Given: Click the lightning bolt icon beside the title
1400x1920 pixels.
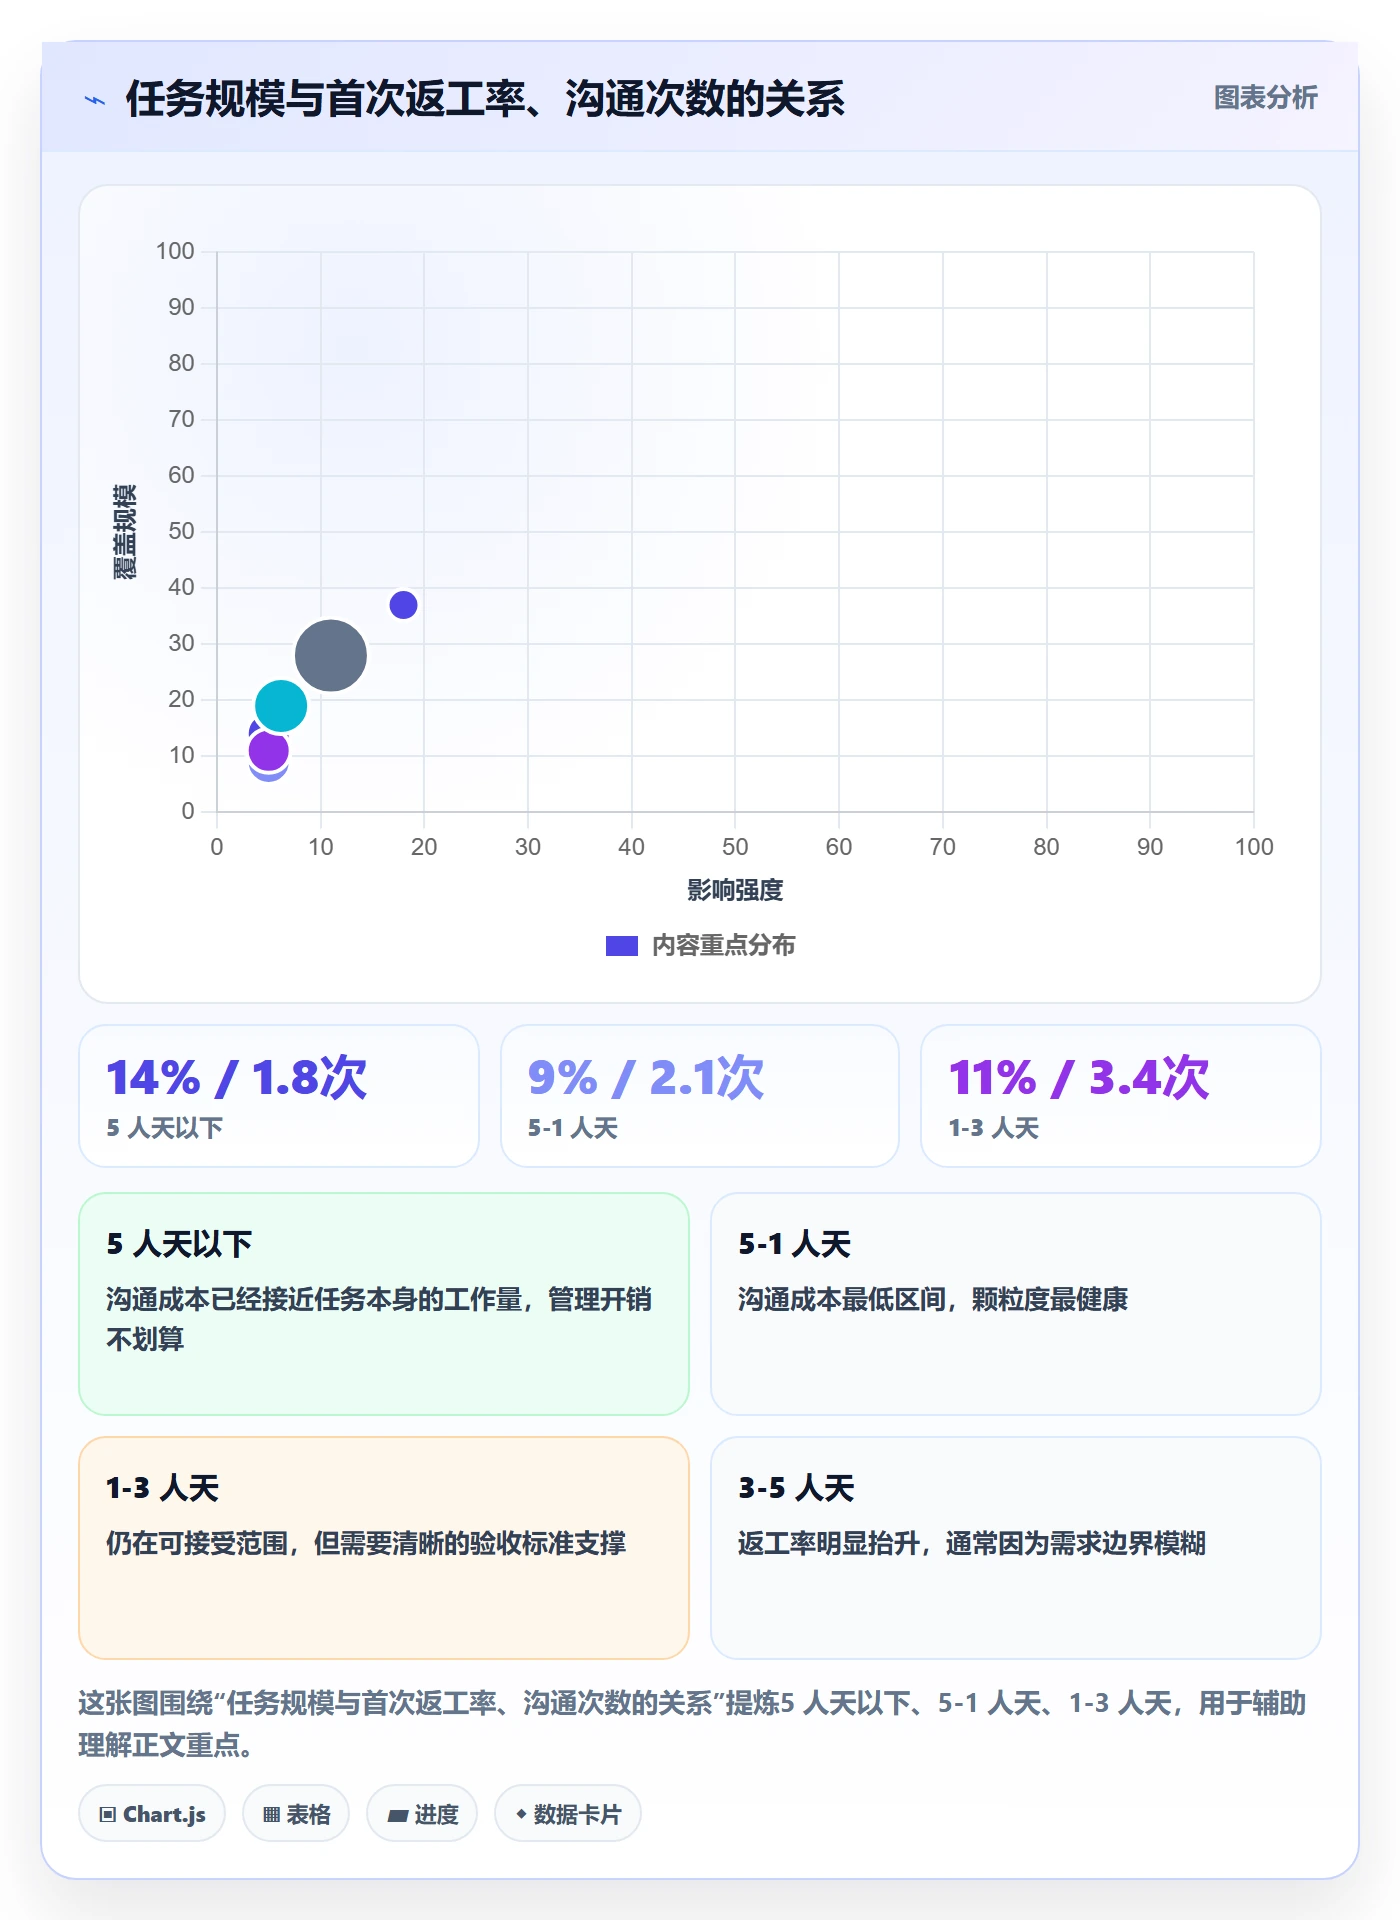Looking at the screenshot, I should pyautogui.click(x=95, y=100).
